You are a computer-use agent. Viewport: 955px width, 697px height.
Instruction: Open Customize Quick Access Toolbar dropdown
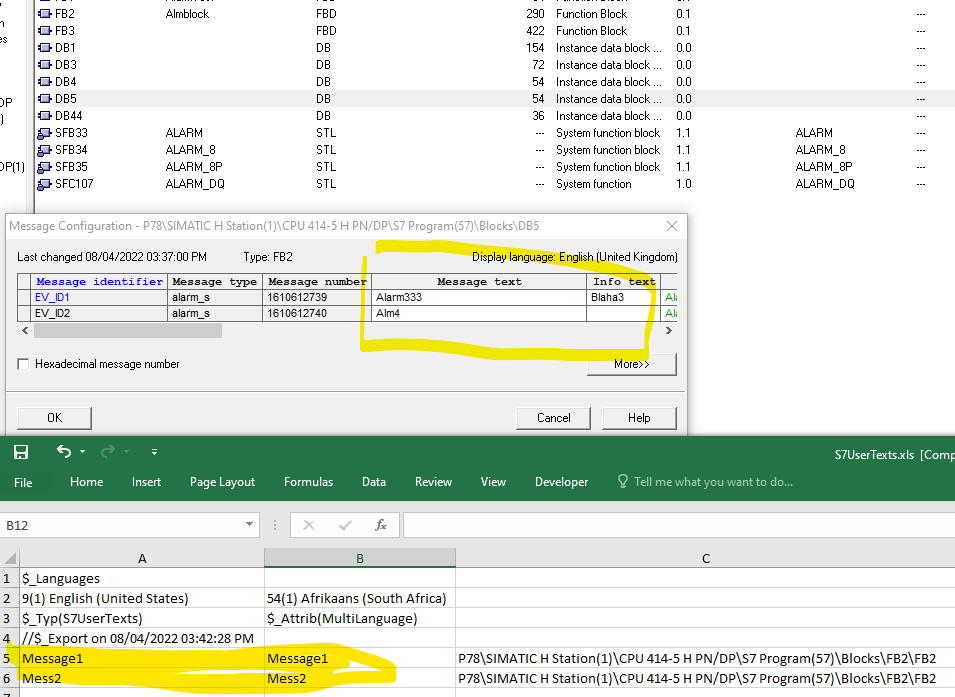point(154,452)
